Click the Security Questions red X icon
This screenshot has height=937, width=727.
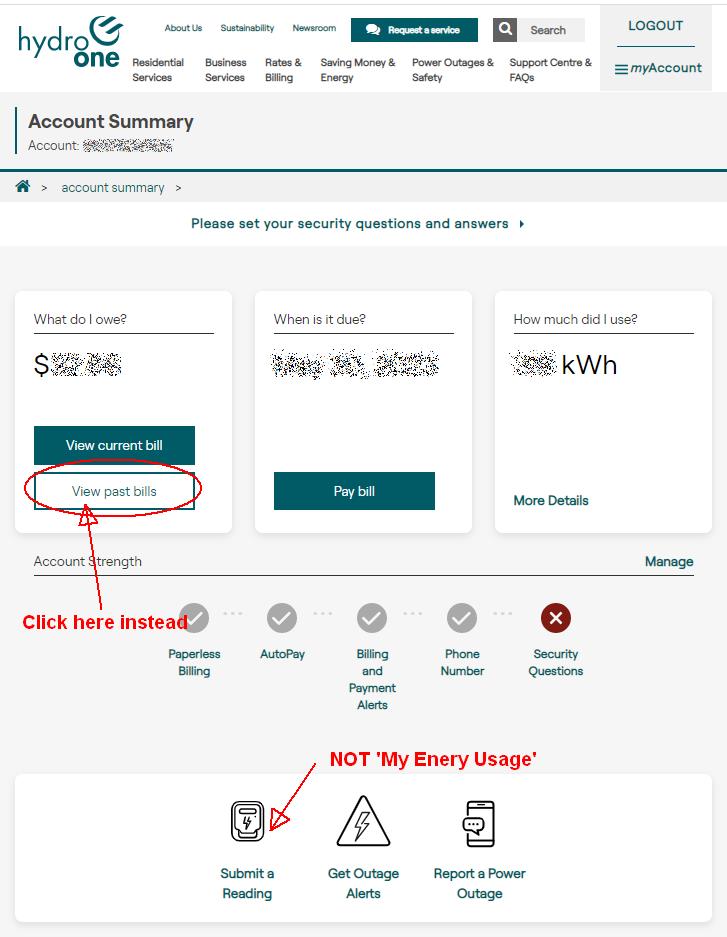(x=556, y=618)
